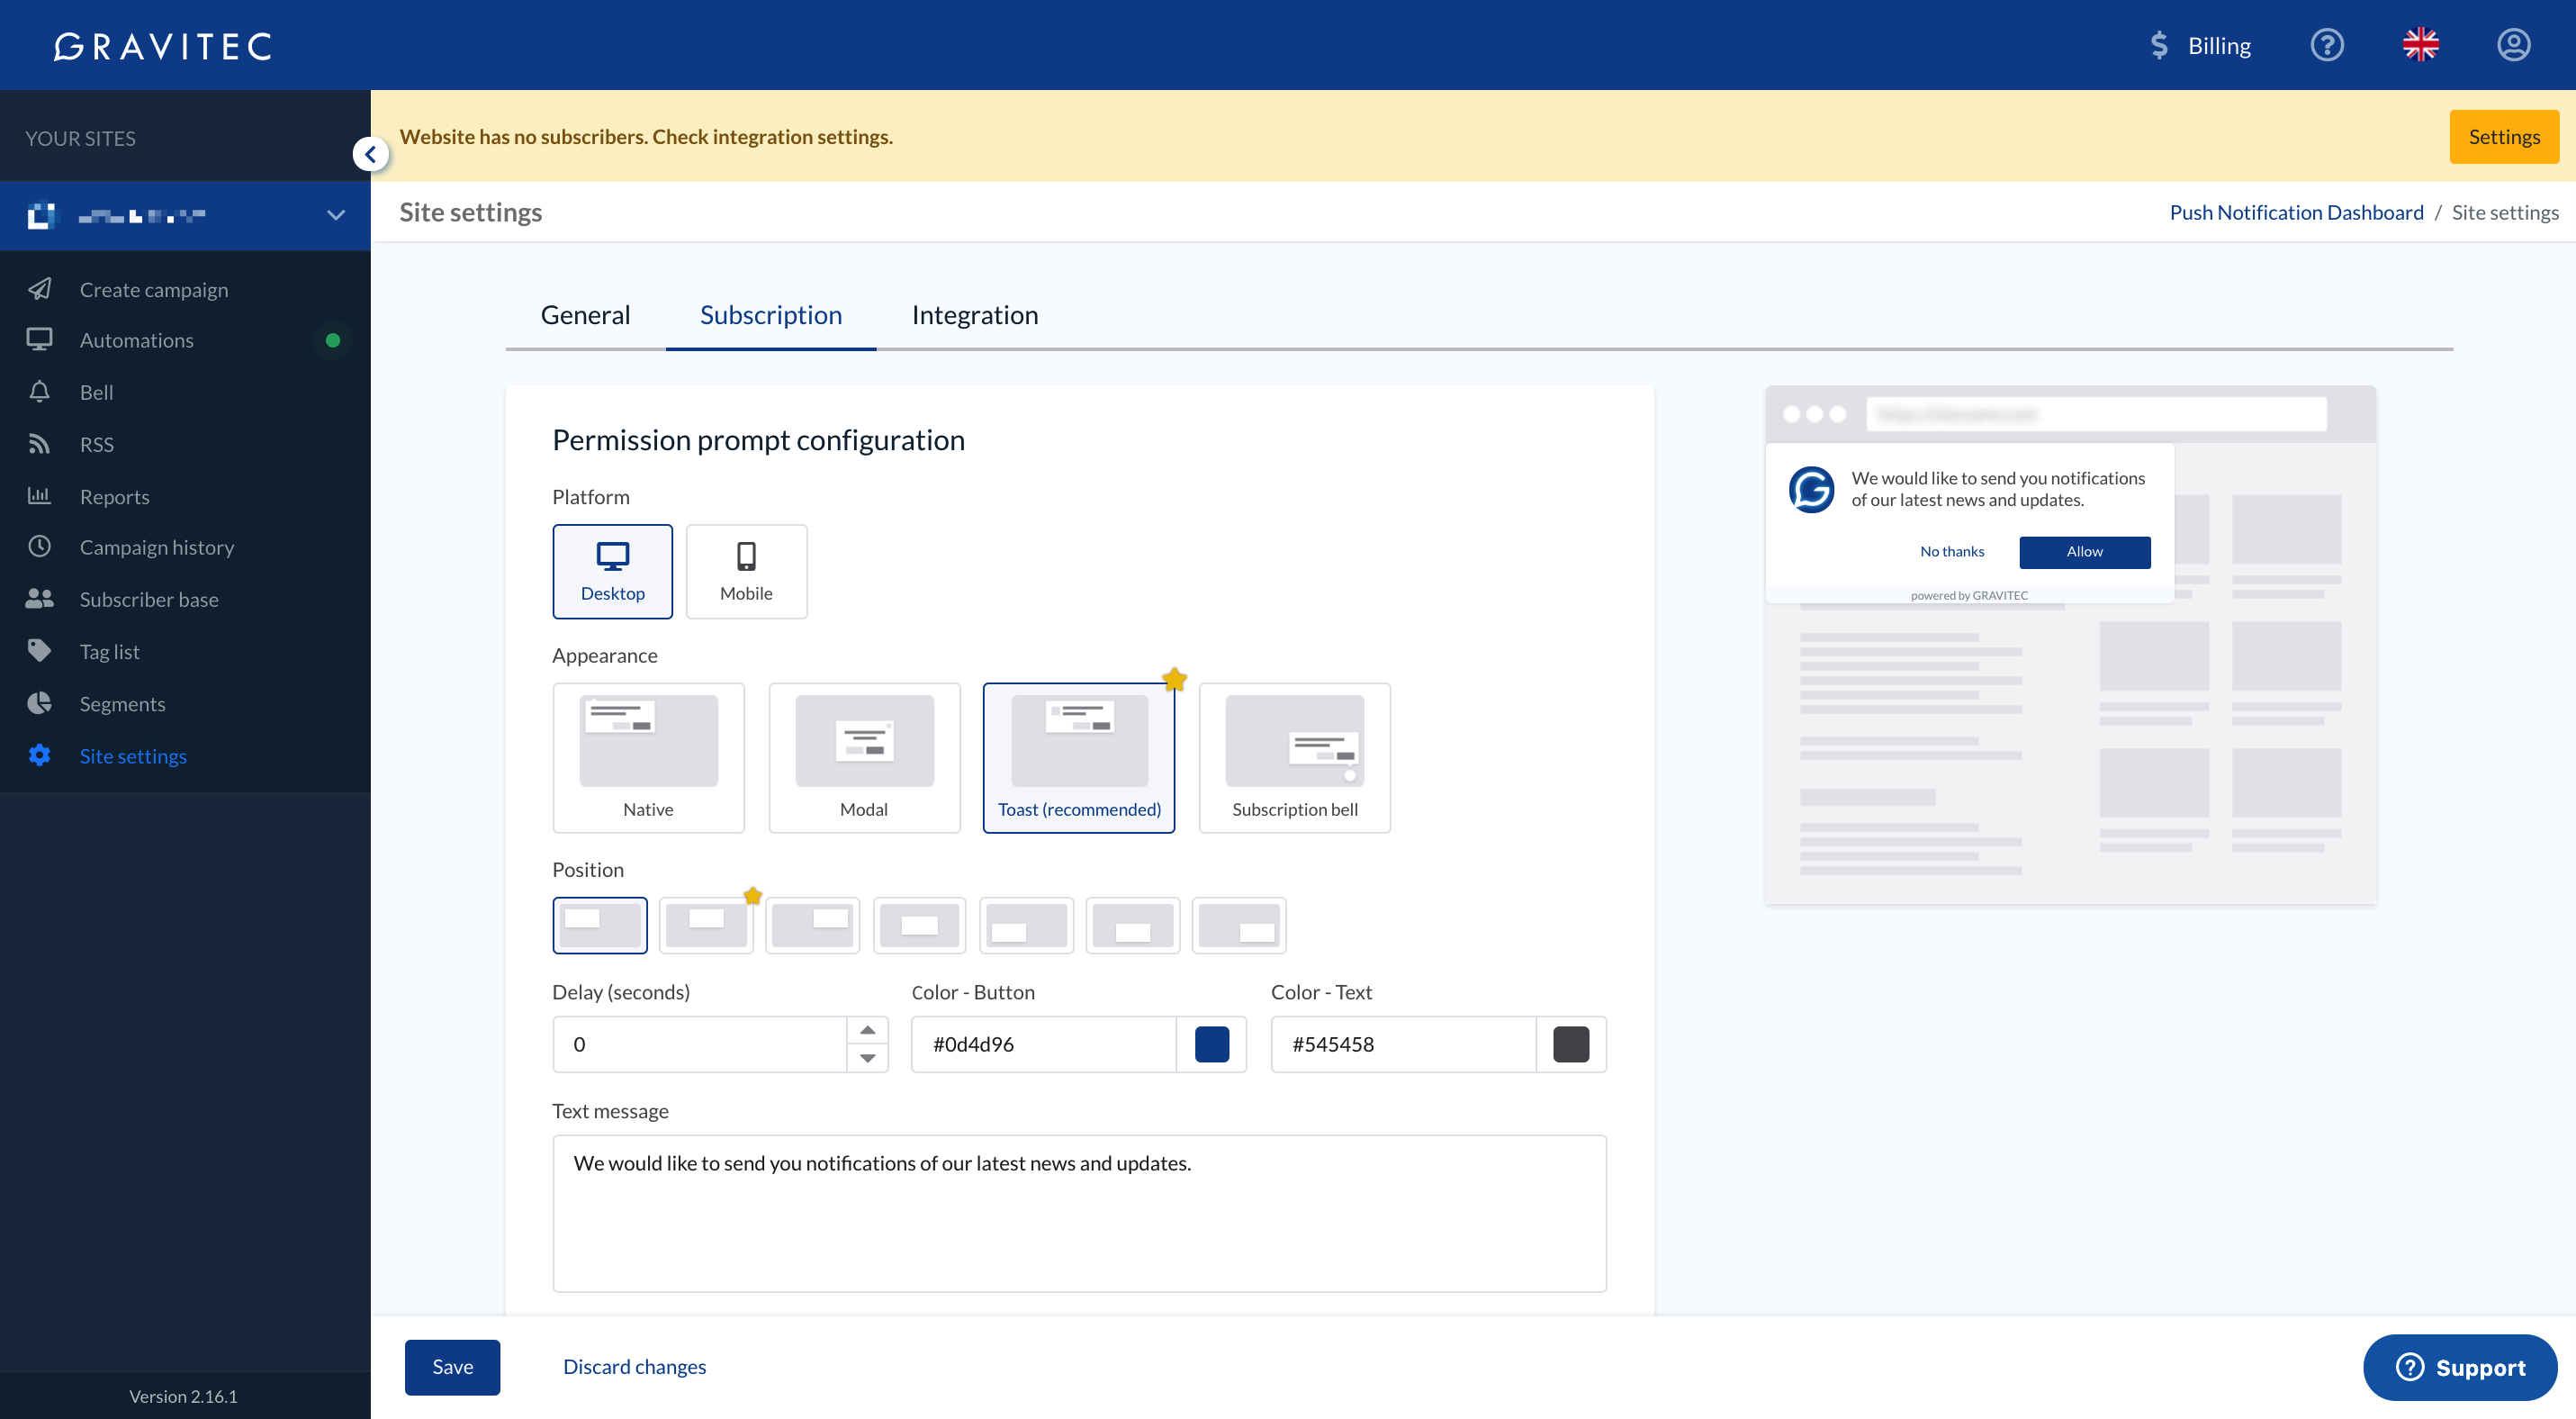Click the Gravitec logo
The image size is (2576, 1419).
pos(162,46)
